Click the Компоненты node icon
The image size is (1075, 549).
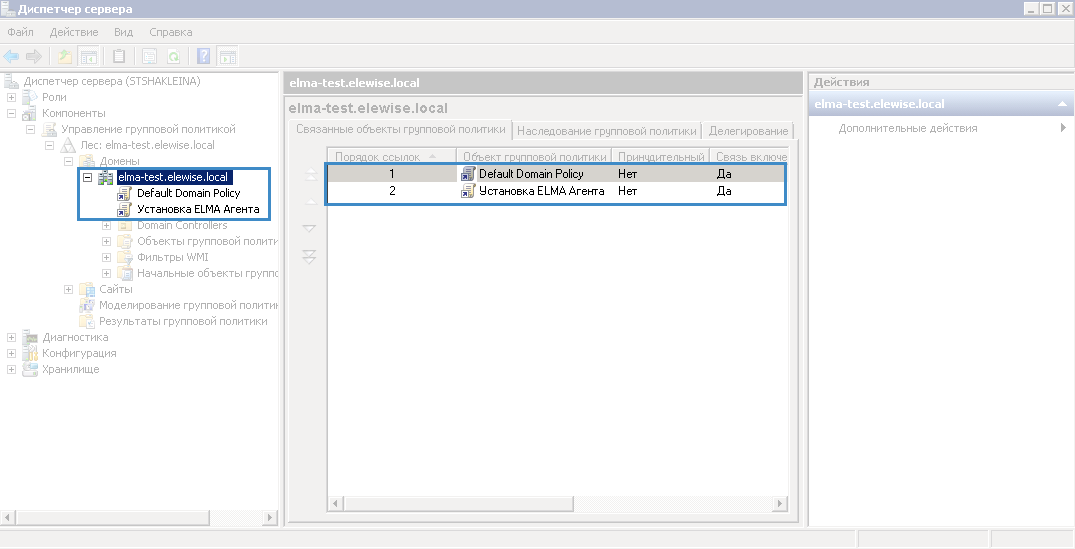29,113
